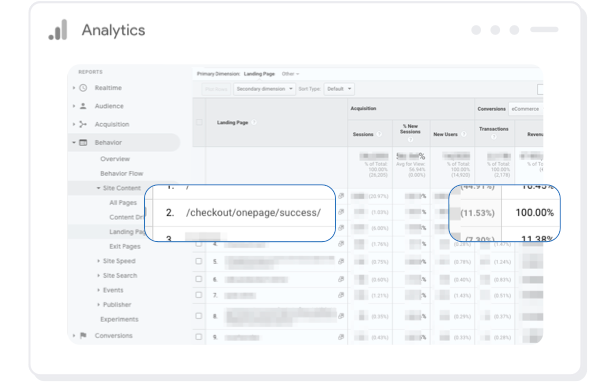Click the Landing Page column header
The image size is (600, 382).
[x=233, y=122]
